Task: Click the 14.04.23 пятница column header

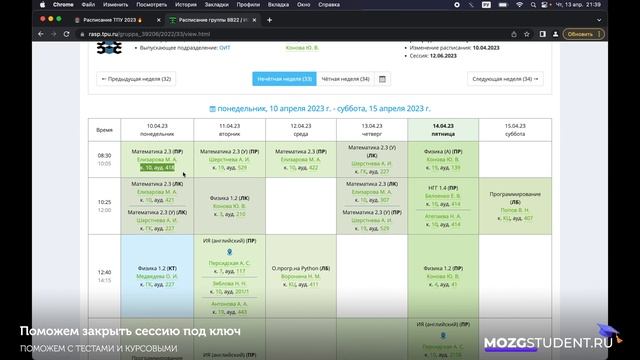Action: [443, 130]
